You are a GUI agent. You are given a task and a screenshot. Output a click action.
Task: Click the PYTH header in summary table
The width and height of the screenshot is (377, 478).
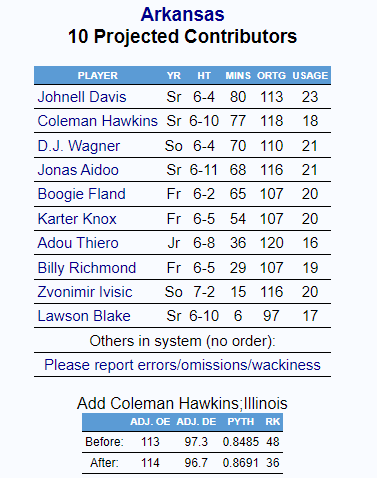coord(241,422)
